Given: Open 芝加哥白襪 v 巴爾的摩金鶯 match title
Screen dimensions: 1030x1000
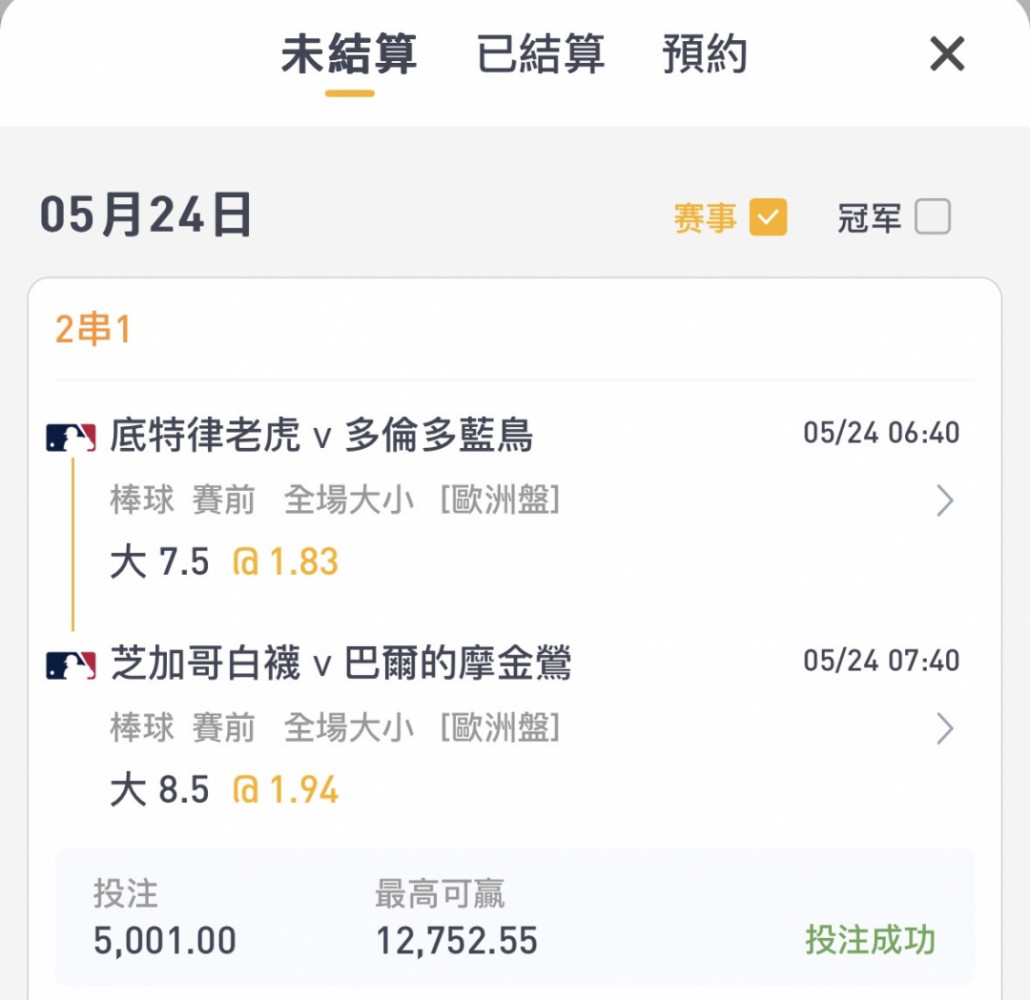Looking at the screenshot, I should (340, 662).
